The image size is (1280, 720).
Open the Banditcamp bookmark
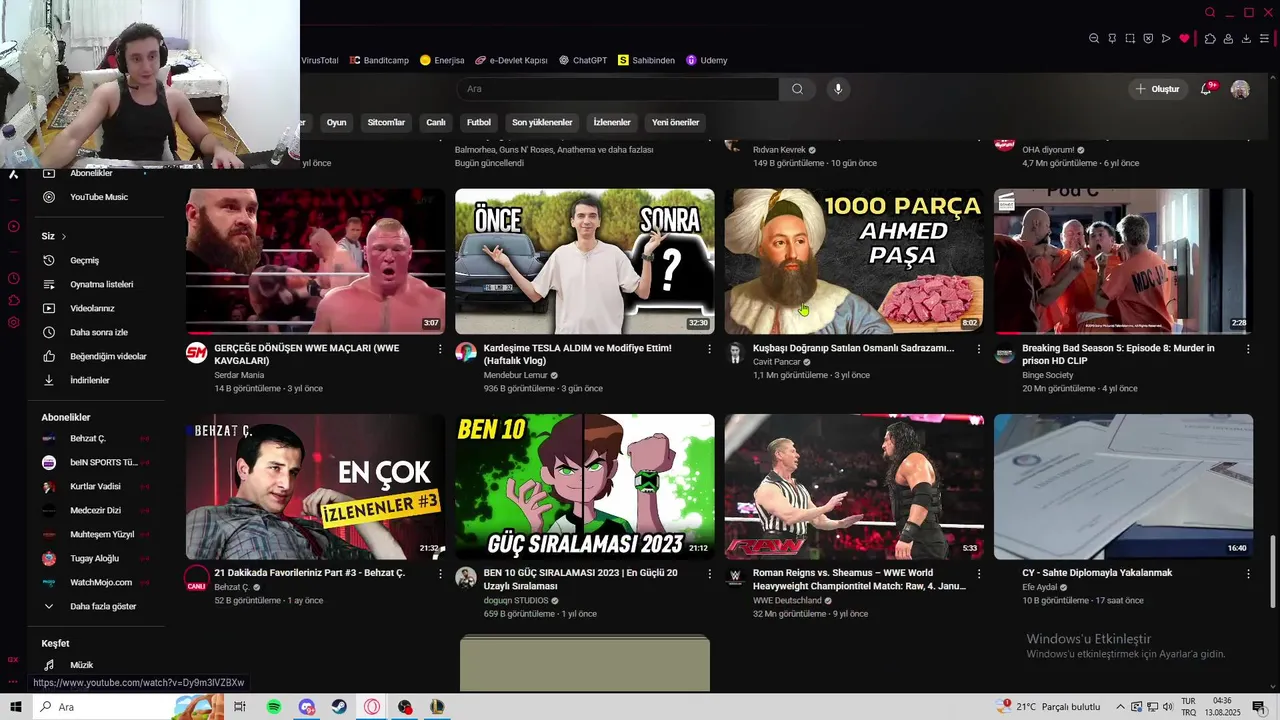(x=379, y=60)
